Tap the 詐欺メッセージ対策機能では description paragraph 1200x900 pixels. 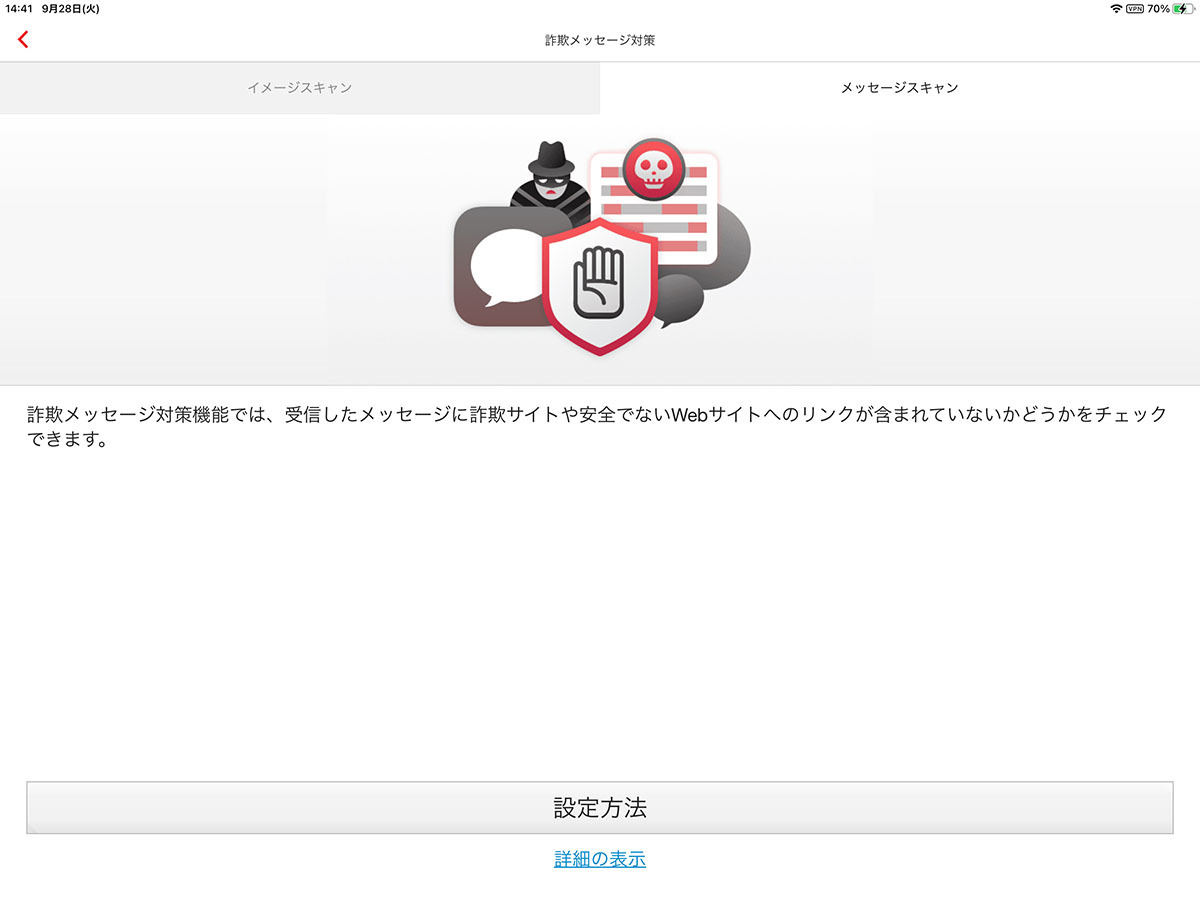598,427
